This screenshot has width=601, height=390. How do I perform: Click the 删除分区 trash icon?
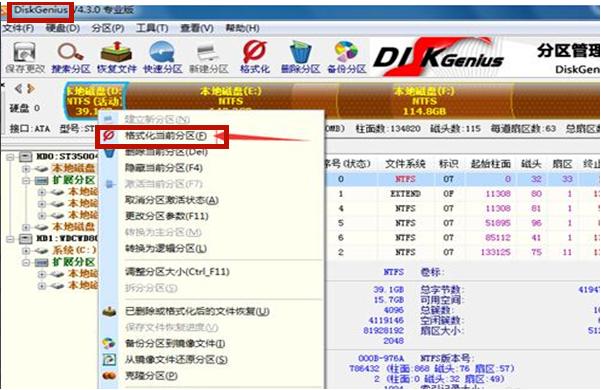pos(300,57)
